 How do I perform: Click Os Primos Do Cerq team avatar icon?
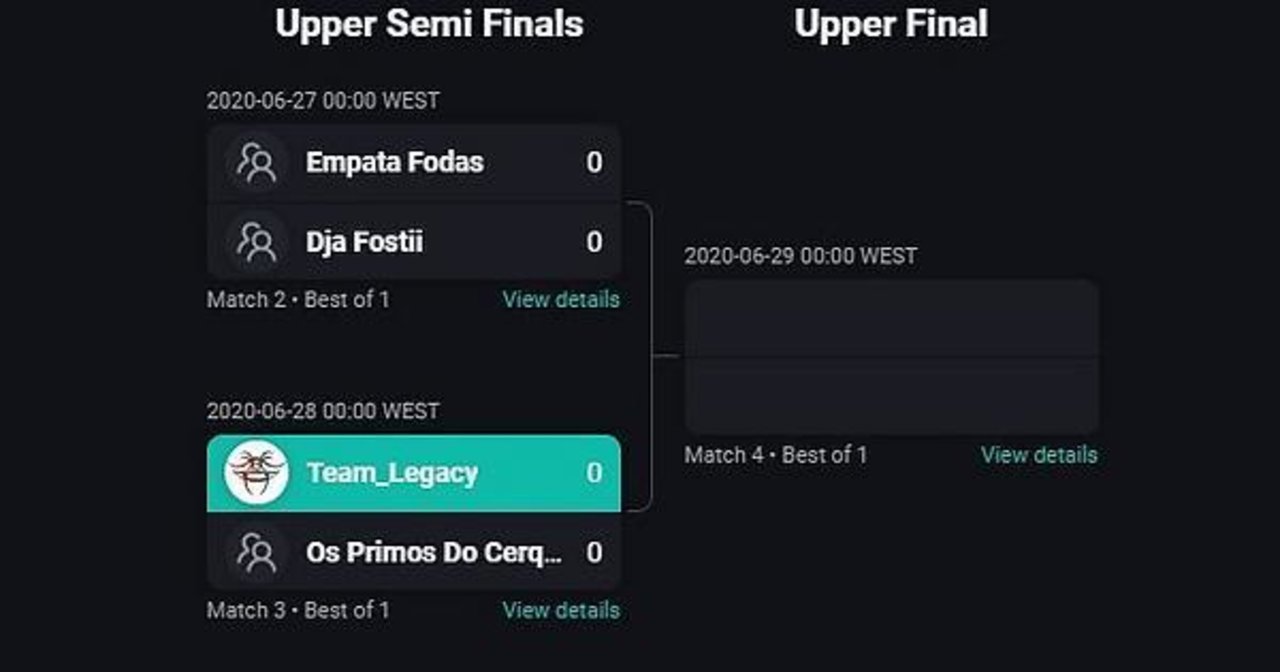[257, 552]
